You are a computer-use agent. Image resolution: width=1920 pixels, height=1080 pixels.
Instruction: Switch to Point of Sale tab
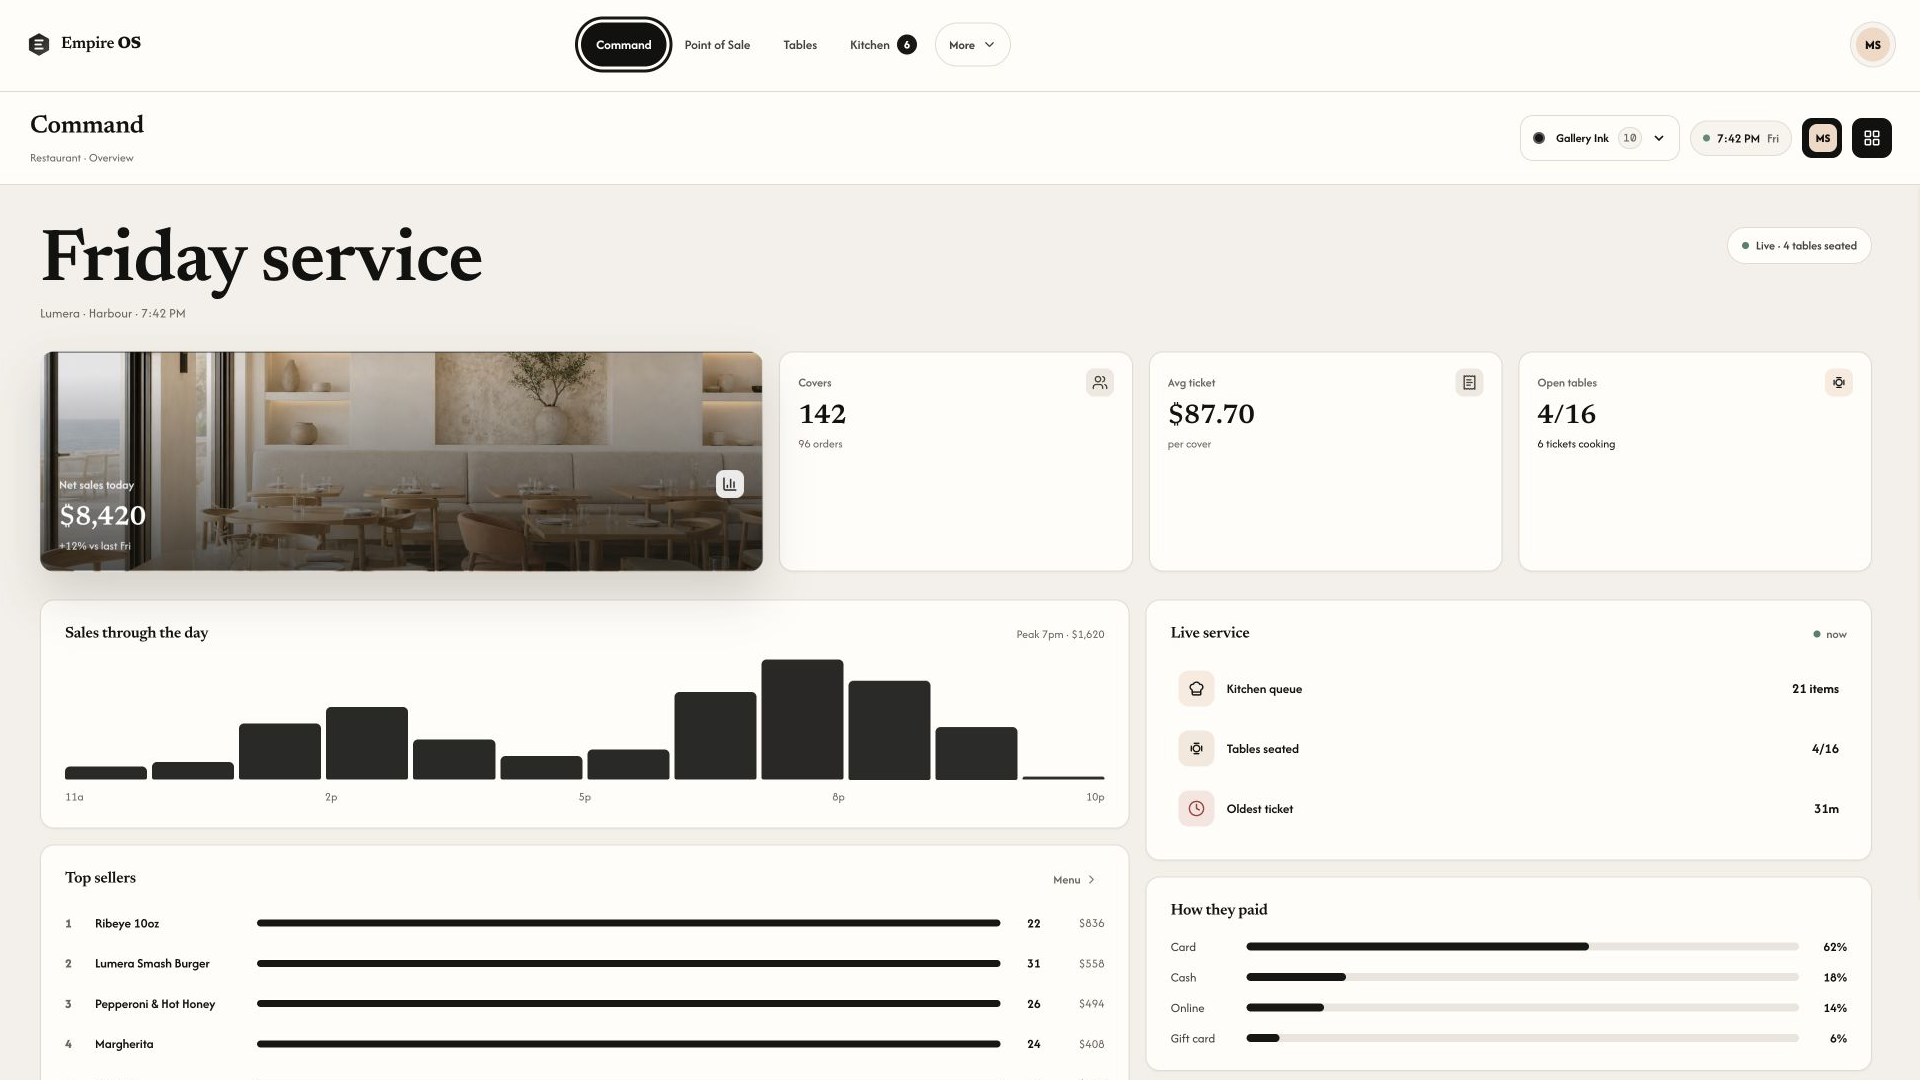coord(717,45)
